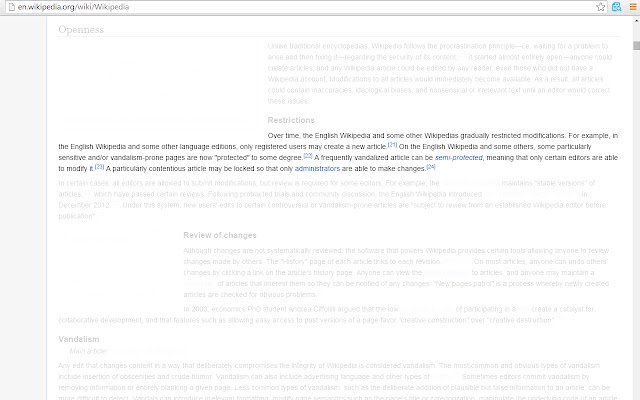Click the paragraph starting 'Over time, the English Wikipedia'
The image size is (640, 400).
tap(338, 152)
